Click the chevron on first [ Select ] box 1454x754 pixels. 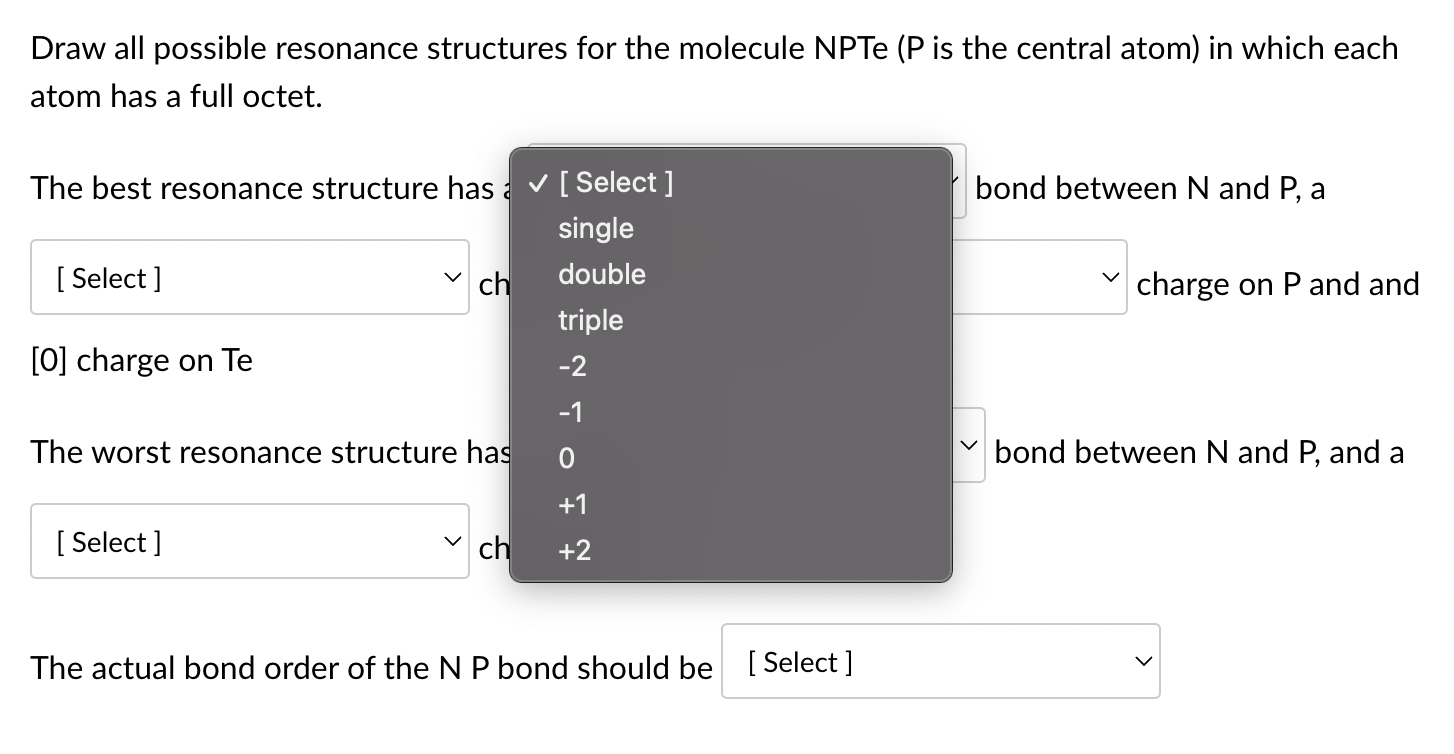coord(453,277)
